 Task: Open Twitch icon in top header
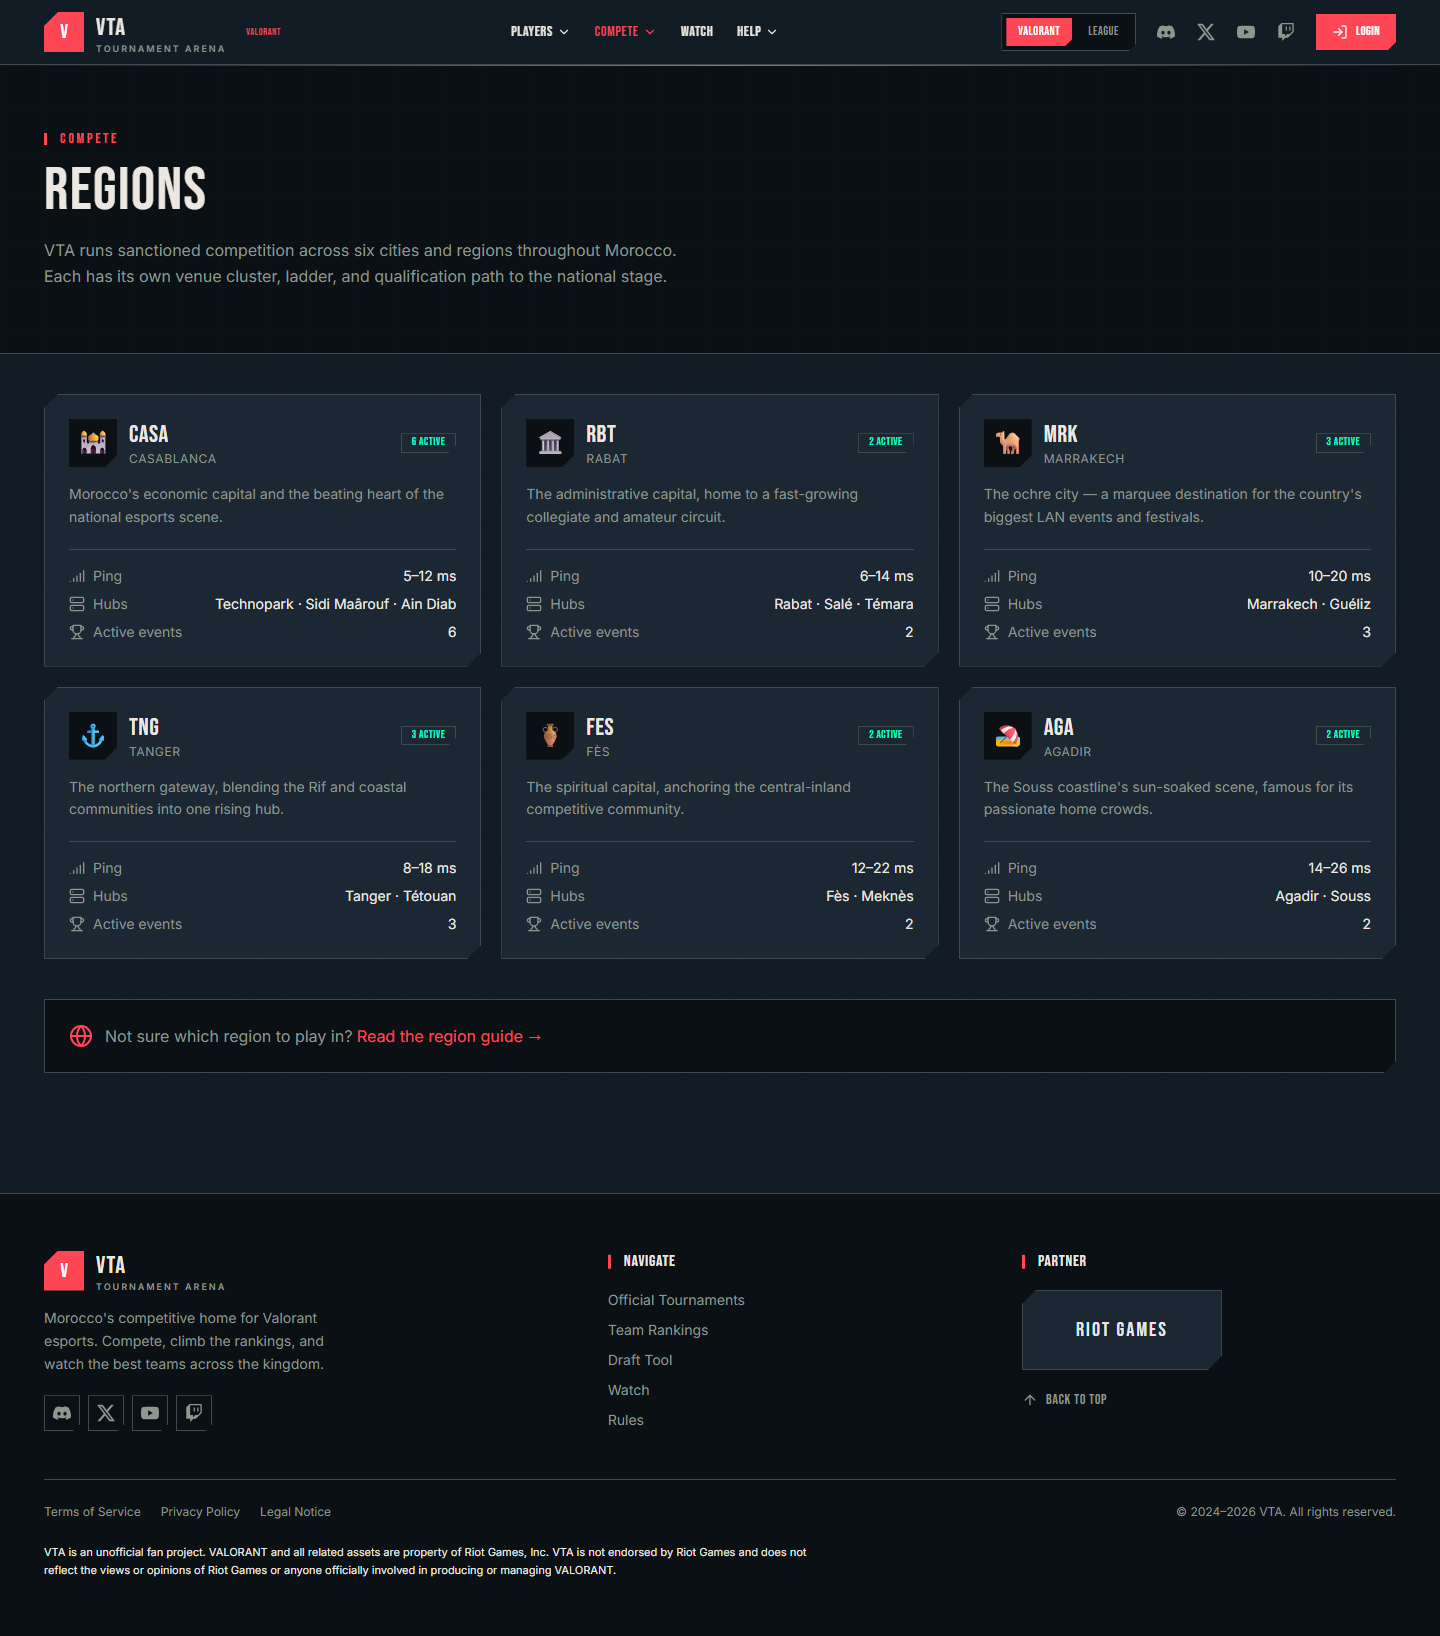[x=1286, y=32]
